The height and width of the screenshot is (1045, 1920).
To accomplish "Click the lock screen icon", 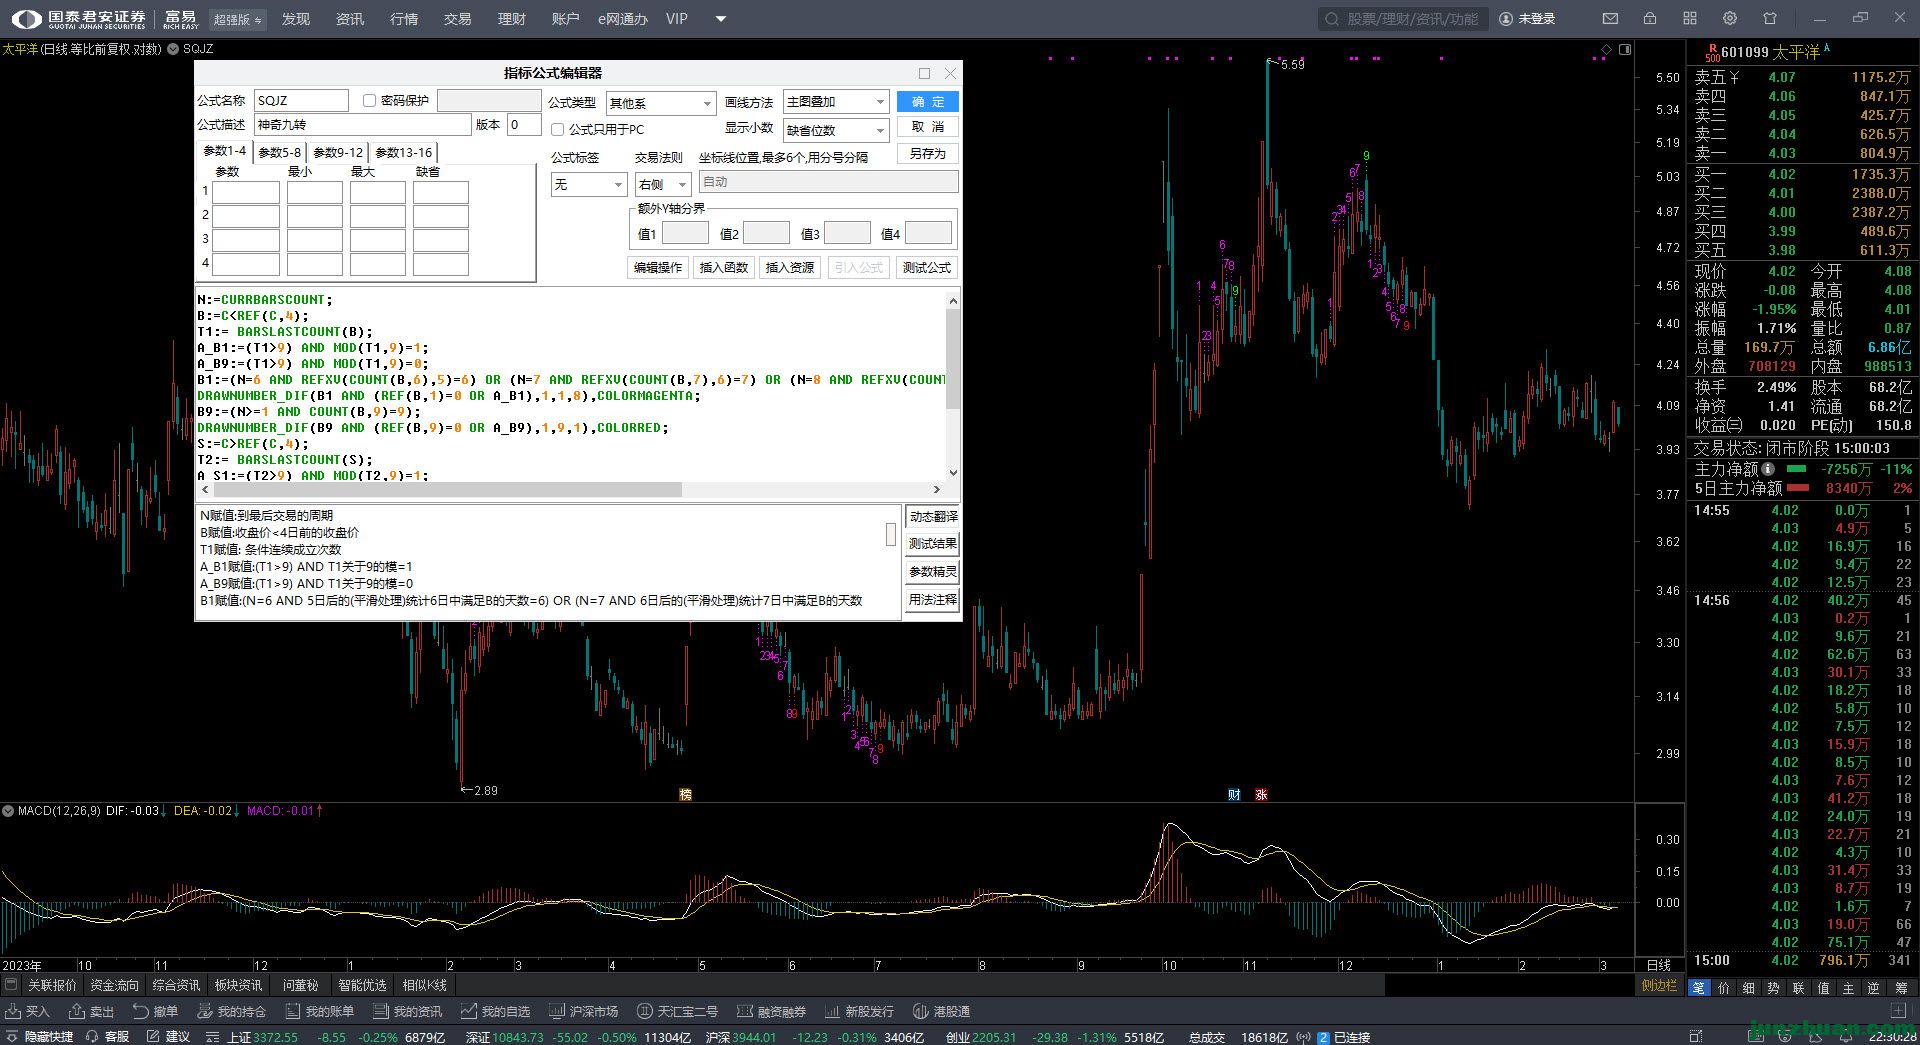I will coord(1650,19).
